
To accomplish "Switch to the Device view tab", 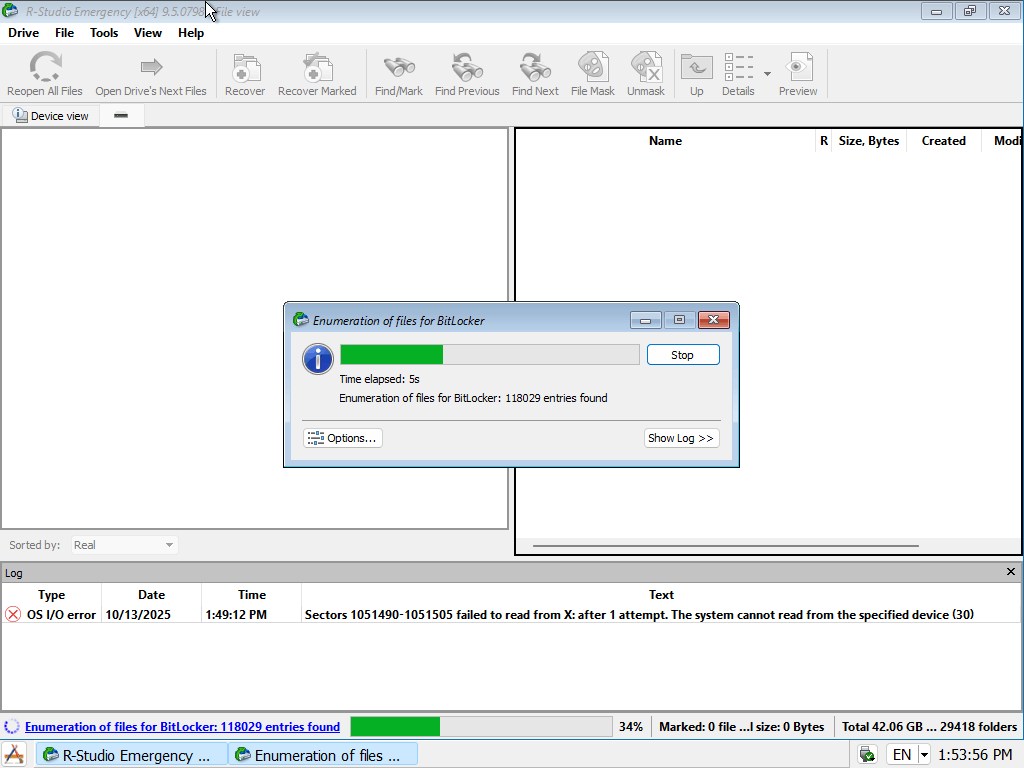I will tap(51, 116).
